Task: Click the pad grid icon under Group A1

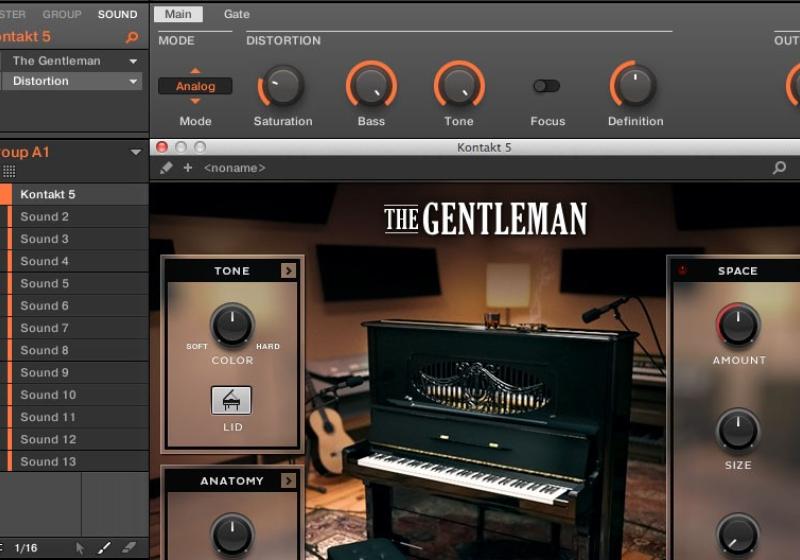Action: pos(9,171)
